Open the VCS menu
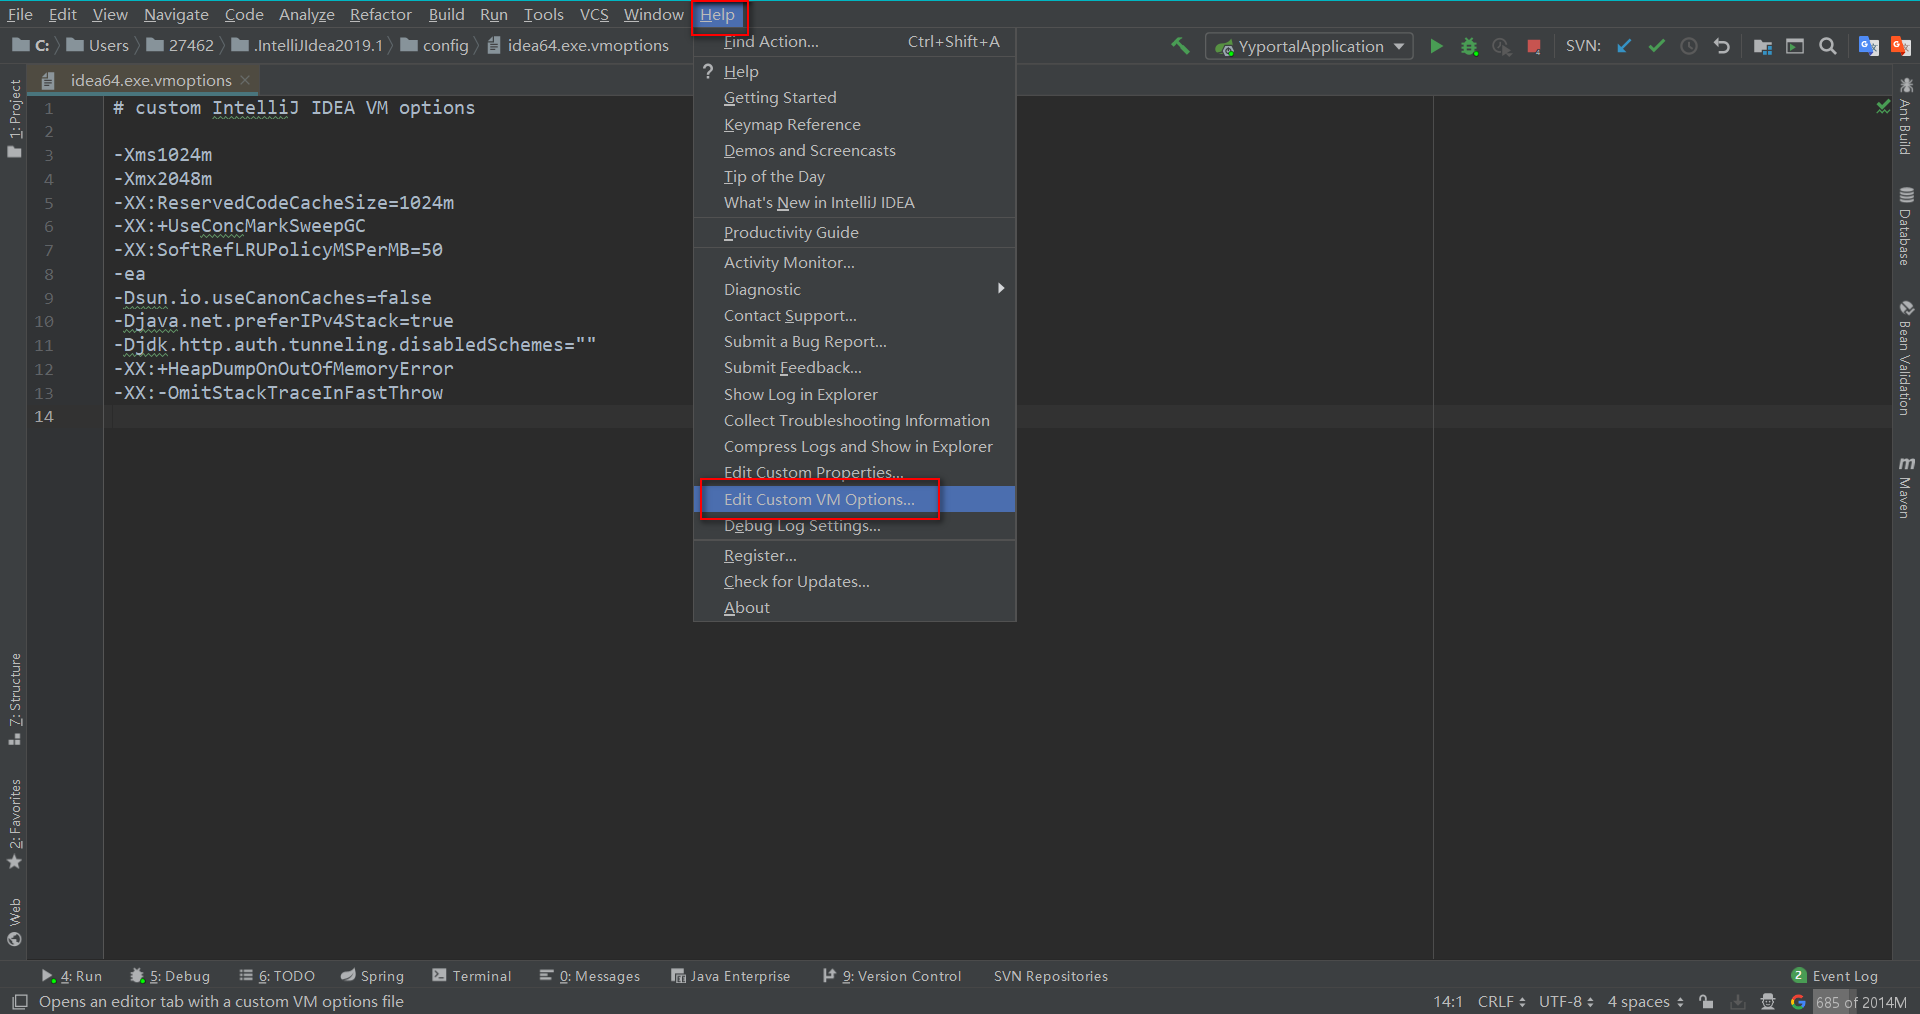Viewport: 1920px width, 1014px height. click(594, 14)
